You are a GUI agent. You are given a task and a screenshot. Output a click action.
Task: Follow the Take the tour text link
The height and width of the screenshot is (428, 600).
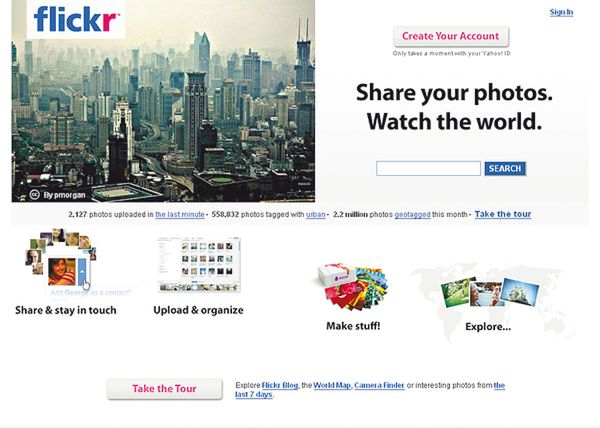(x=503, y=214)
